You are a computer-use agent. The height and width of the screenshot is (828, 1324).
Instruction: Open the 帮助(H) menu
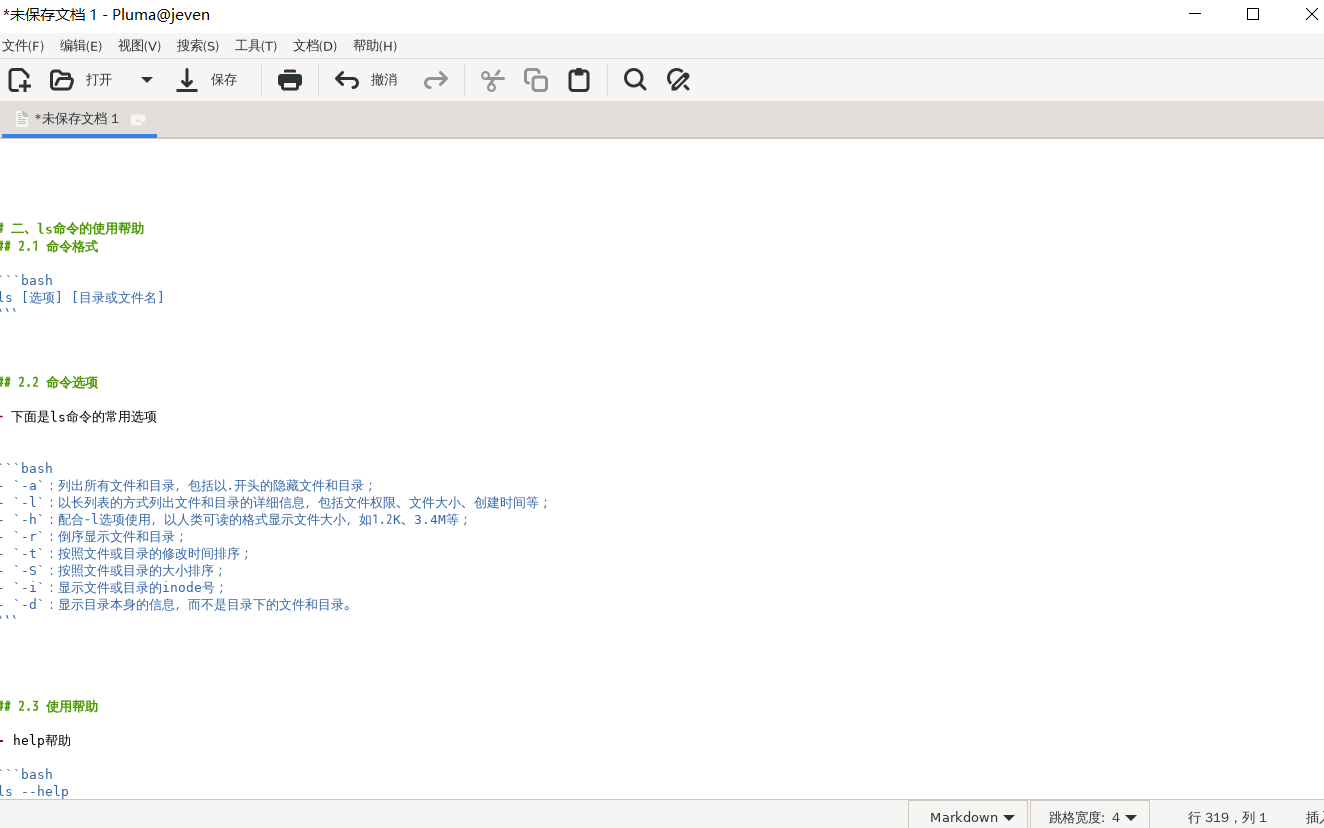[375, 46]
